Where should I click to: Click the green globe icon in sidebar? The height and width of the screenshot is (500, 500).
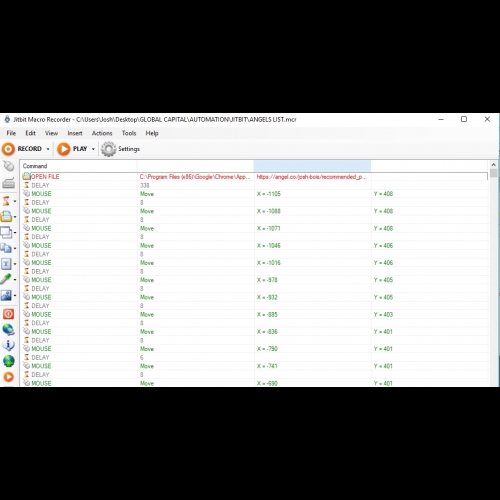click(x=8, y=361)
